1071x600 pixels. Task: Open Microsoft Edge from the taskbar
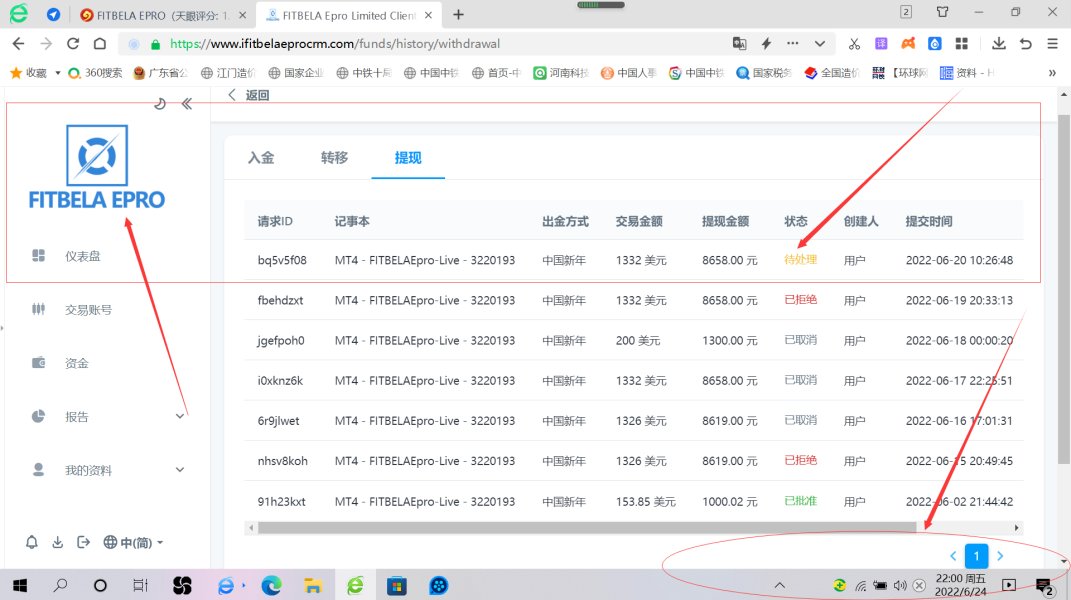click(271, 585)
